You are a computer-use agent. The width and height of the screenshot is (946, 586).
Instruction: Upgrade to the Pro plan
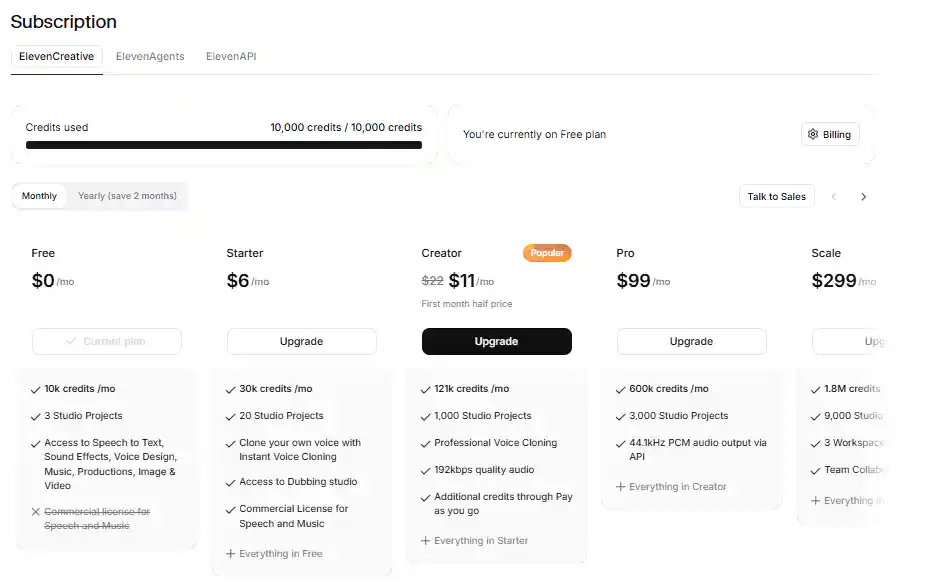point(691,342)
